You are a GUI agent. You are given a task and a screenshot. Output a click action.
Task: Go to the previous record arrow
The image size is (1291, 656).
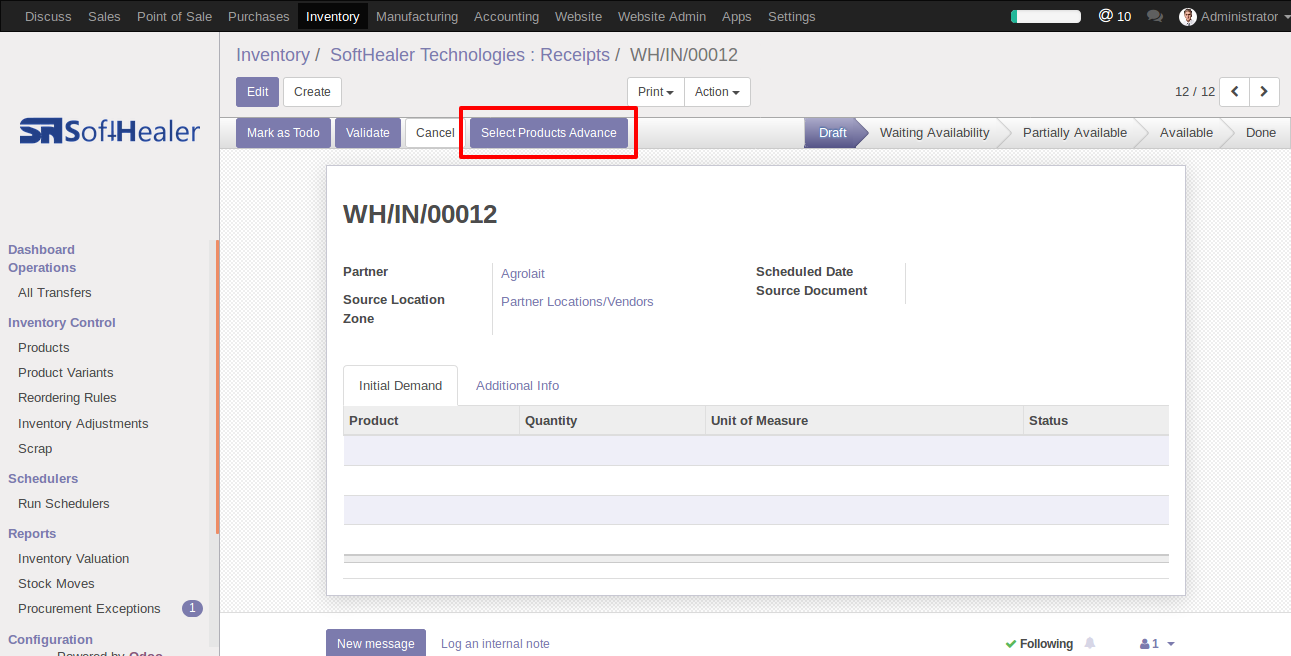[1235, 92]
